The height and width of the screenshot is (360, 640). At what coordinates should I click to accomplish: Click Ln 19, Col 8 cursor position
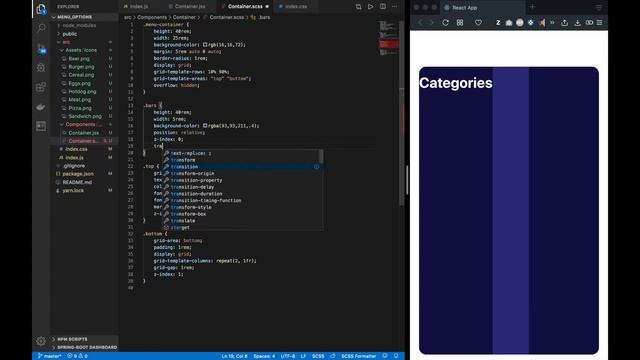point(234,356)
